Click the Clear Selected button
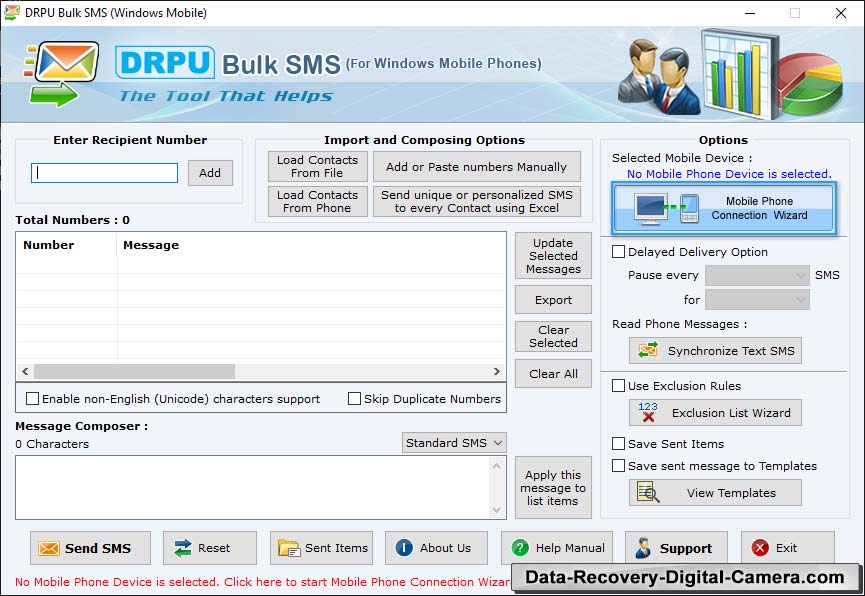Image resolution: width=865 pixels, height=596 pixels. click(x=553, y=336)
